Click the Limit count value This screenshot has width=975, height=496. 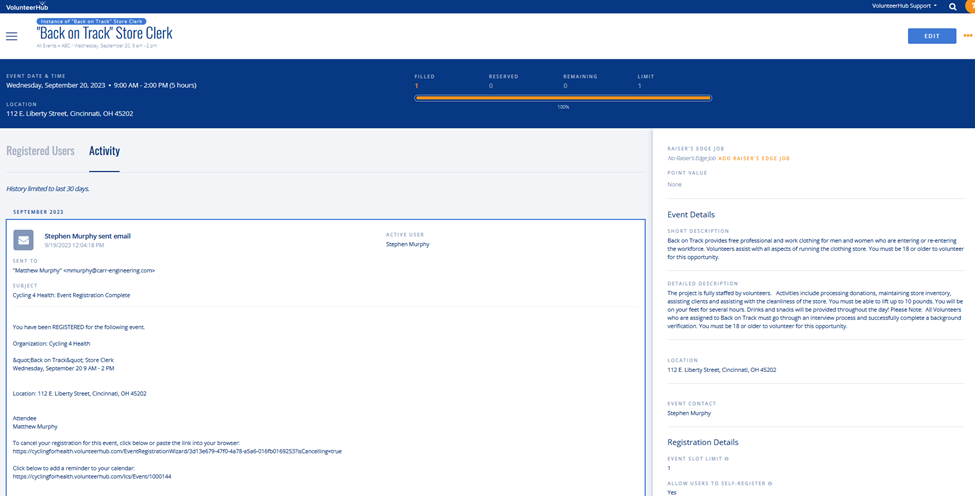click(639, 86)
